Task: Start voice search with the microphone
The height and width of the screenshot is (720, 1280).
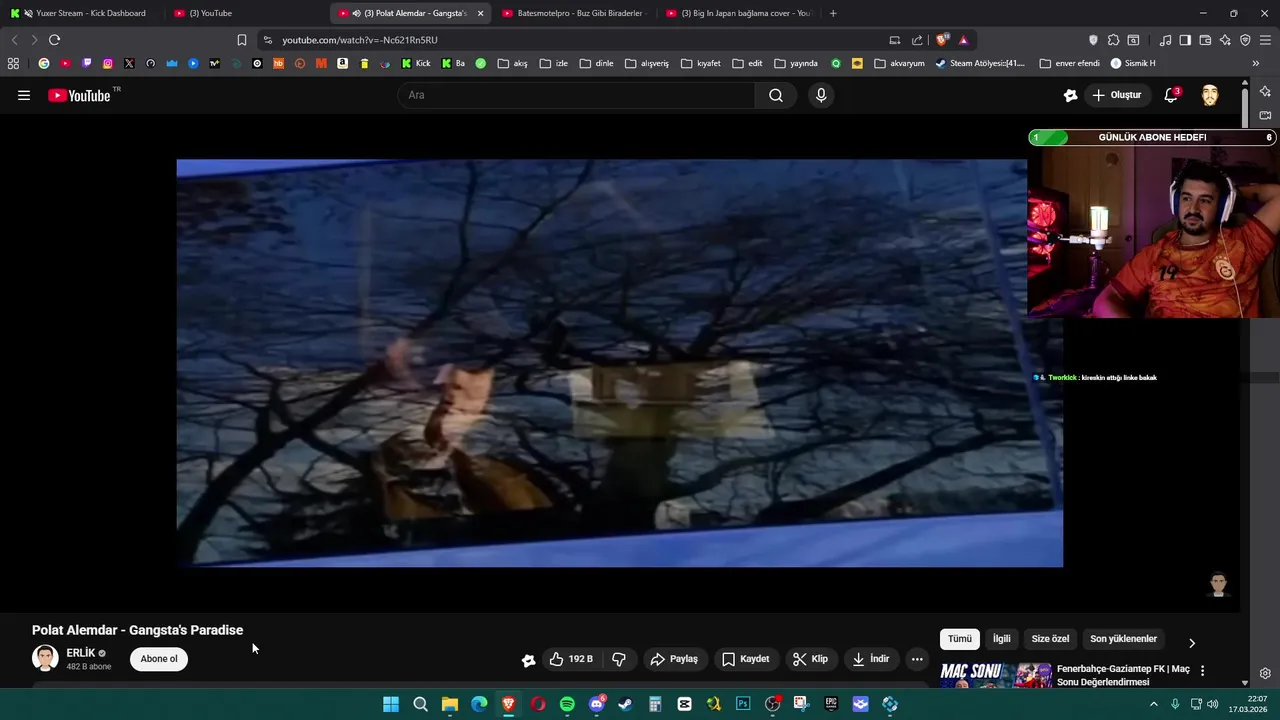Action: 821,95
